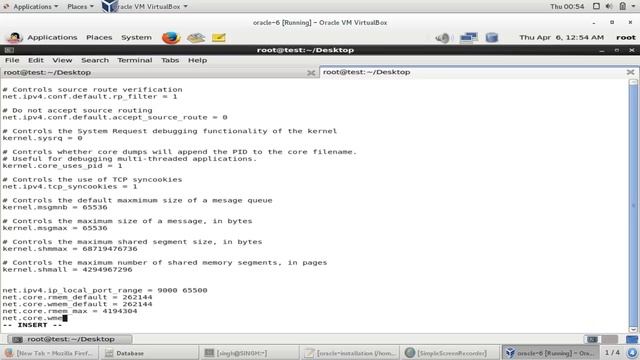Switch to oracle-installation editor in host taskbar
This screenshot has width=640, height=360.
(349, 353)
